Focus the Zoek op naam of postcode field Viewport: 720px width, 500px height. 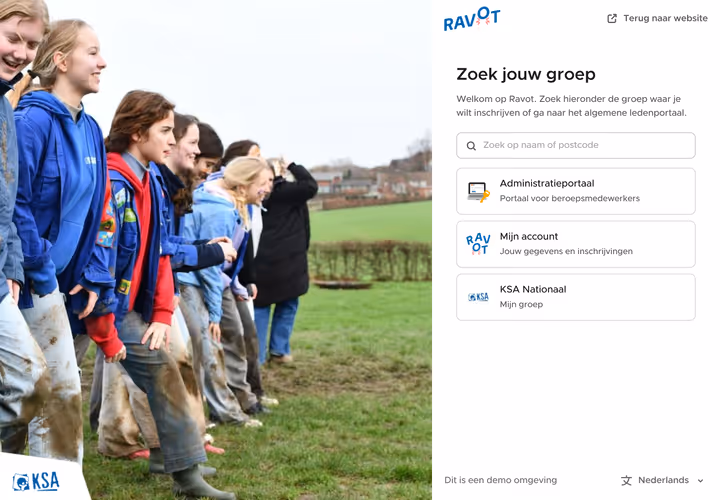point(576,146)
